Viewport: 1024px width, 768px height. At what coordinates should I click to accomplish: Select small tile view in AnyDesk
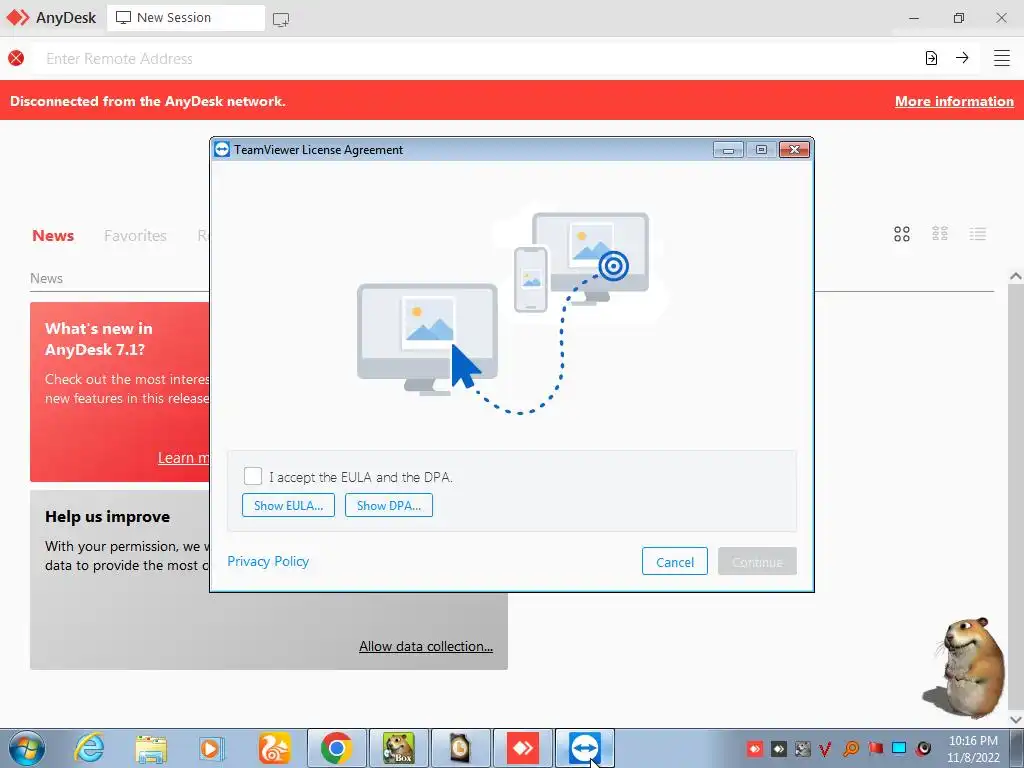(940, 234)
